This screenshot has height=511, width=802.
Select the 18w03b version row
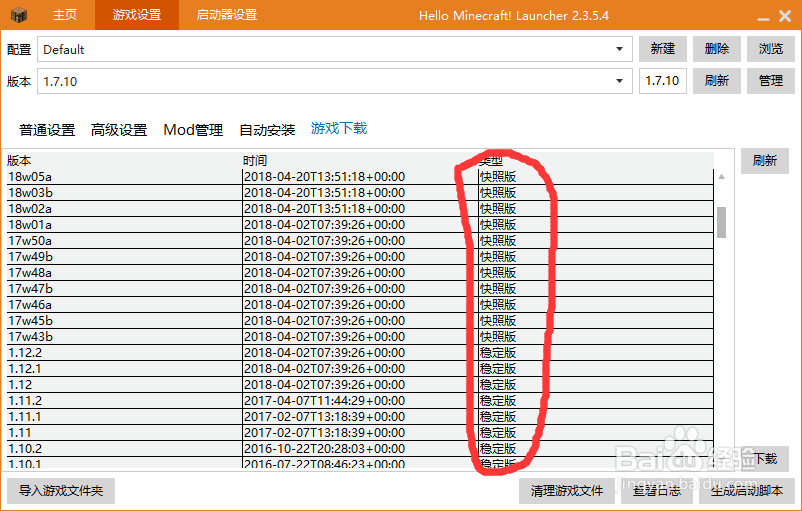point(360,193)
